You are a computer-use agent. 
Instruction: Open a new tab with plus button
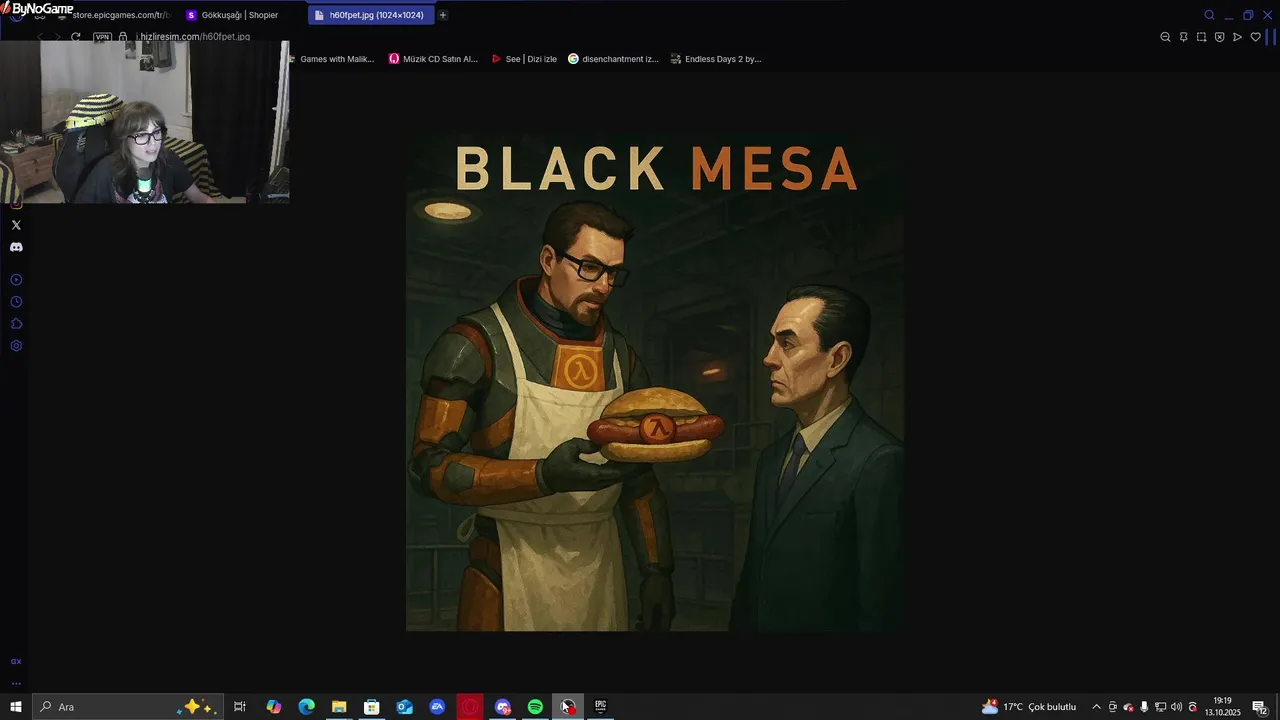coord(443,15)
